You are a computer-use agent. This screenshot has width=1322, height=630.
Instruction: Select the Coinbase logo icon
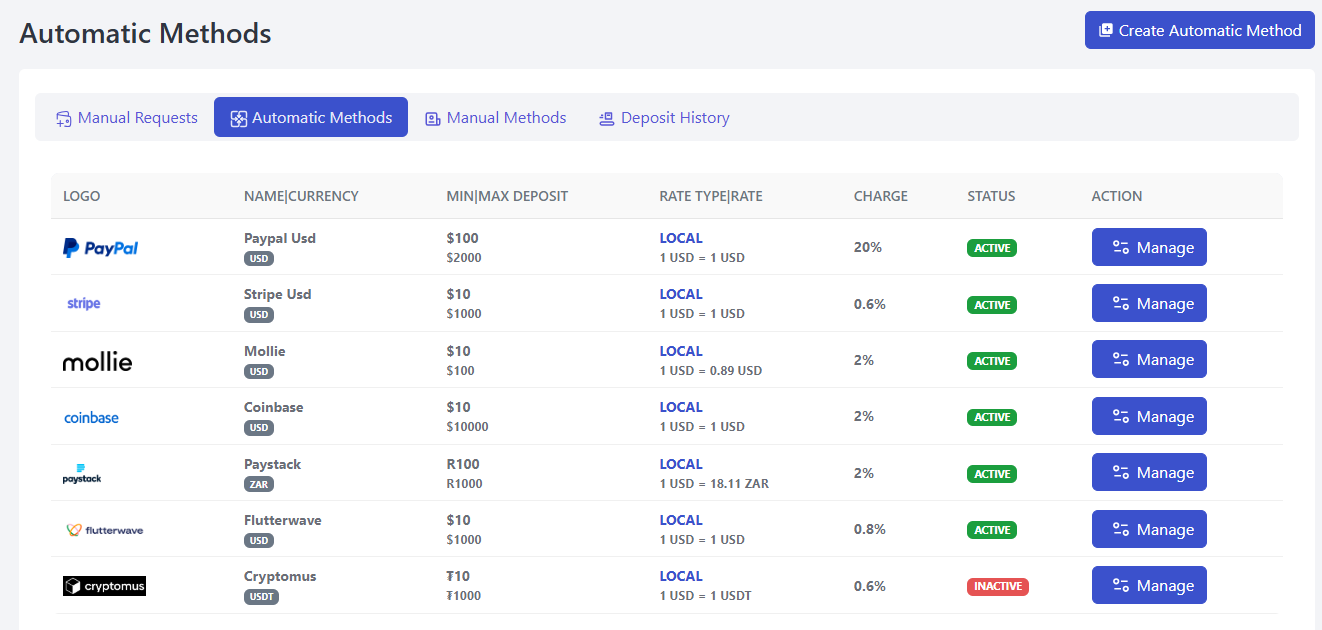pyautogui.click(x=91, y=417)
